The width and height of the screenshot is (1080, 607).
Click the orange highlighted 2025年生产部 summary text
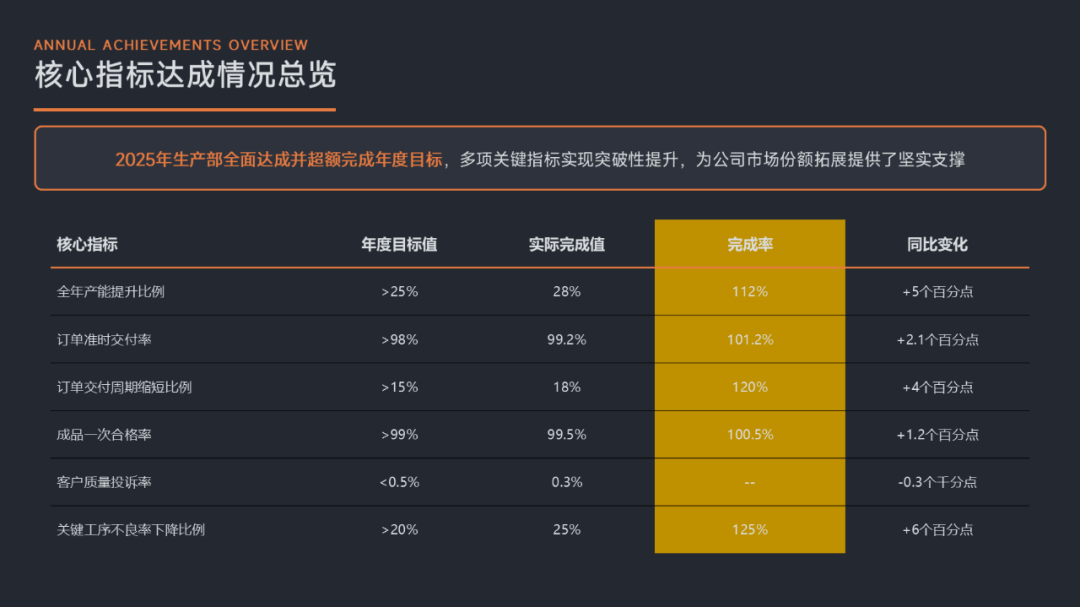pos(279,159)
